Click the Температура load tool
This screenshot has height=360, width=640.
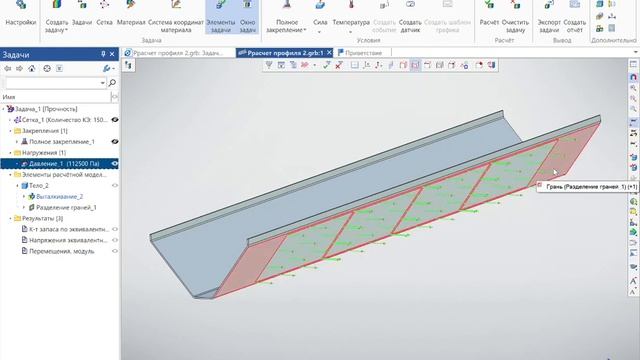click(x=351, y=16)
